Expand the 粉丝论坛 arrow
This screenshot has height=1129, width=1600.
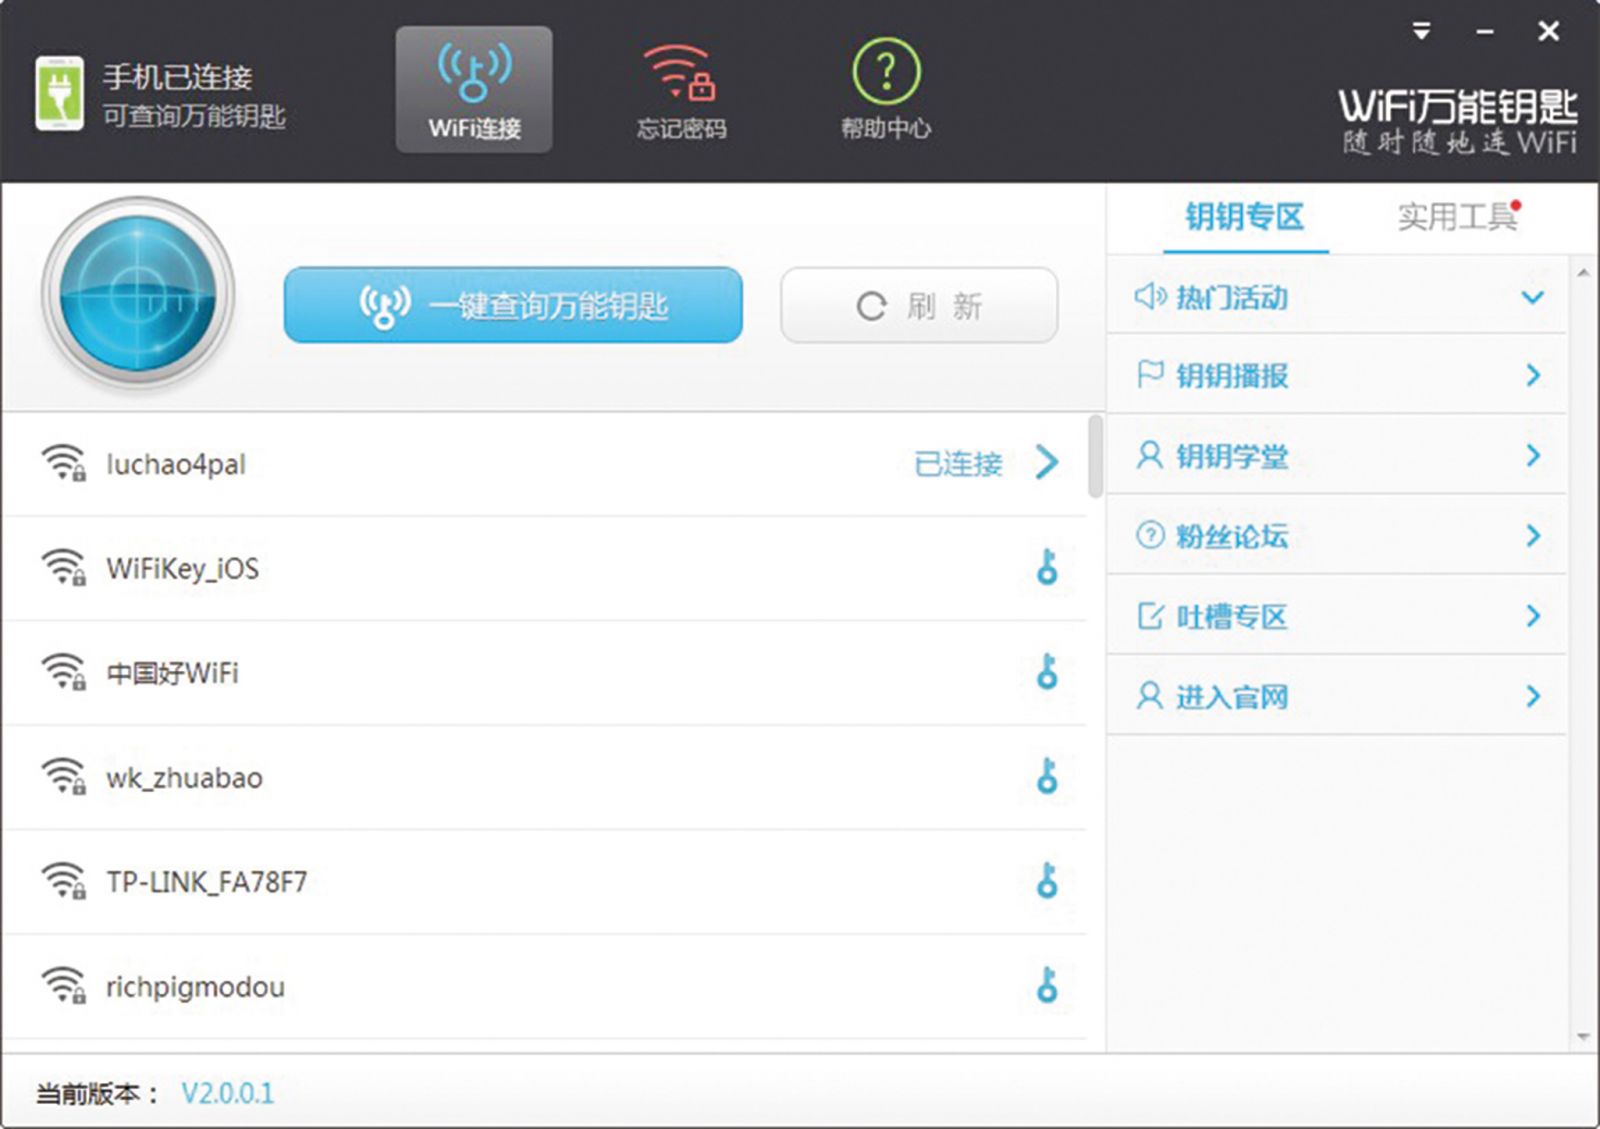(1533, 536)
